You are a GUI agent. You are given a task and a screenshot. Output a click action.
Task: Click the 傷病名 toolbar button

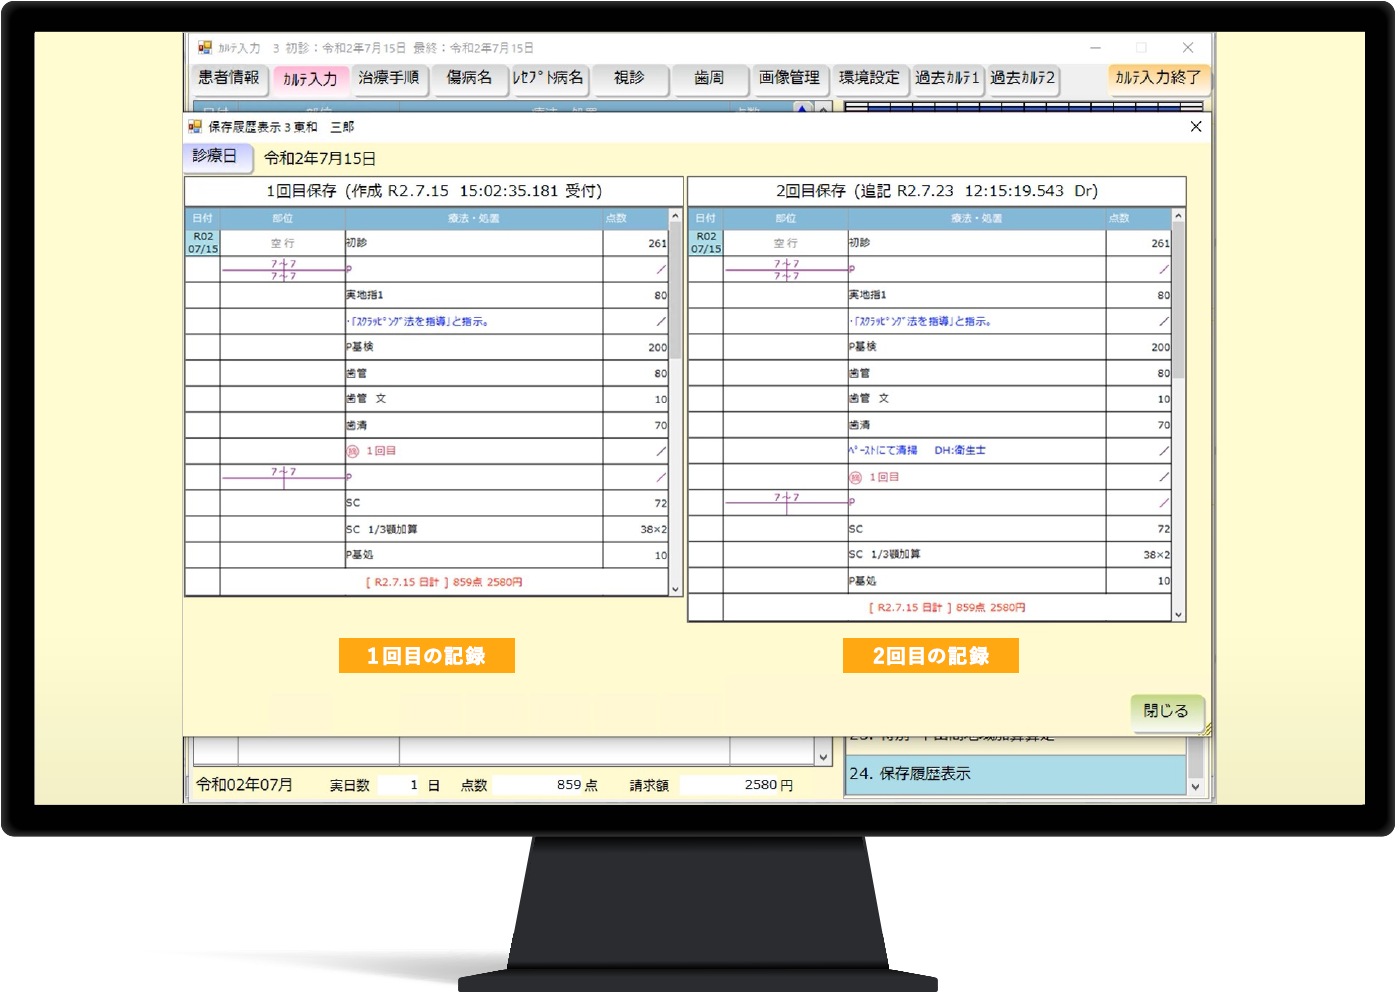[x=469, y=78]
